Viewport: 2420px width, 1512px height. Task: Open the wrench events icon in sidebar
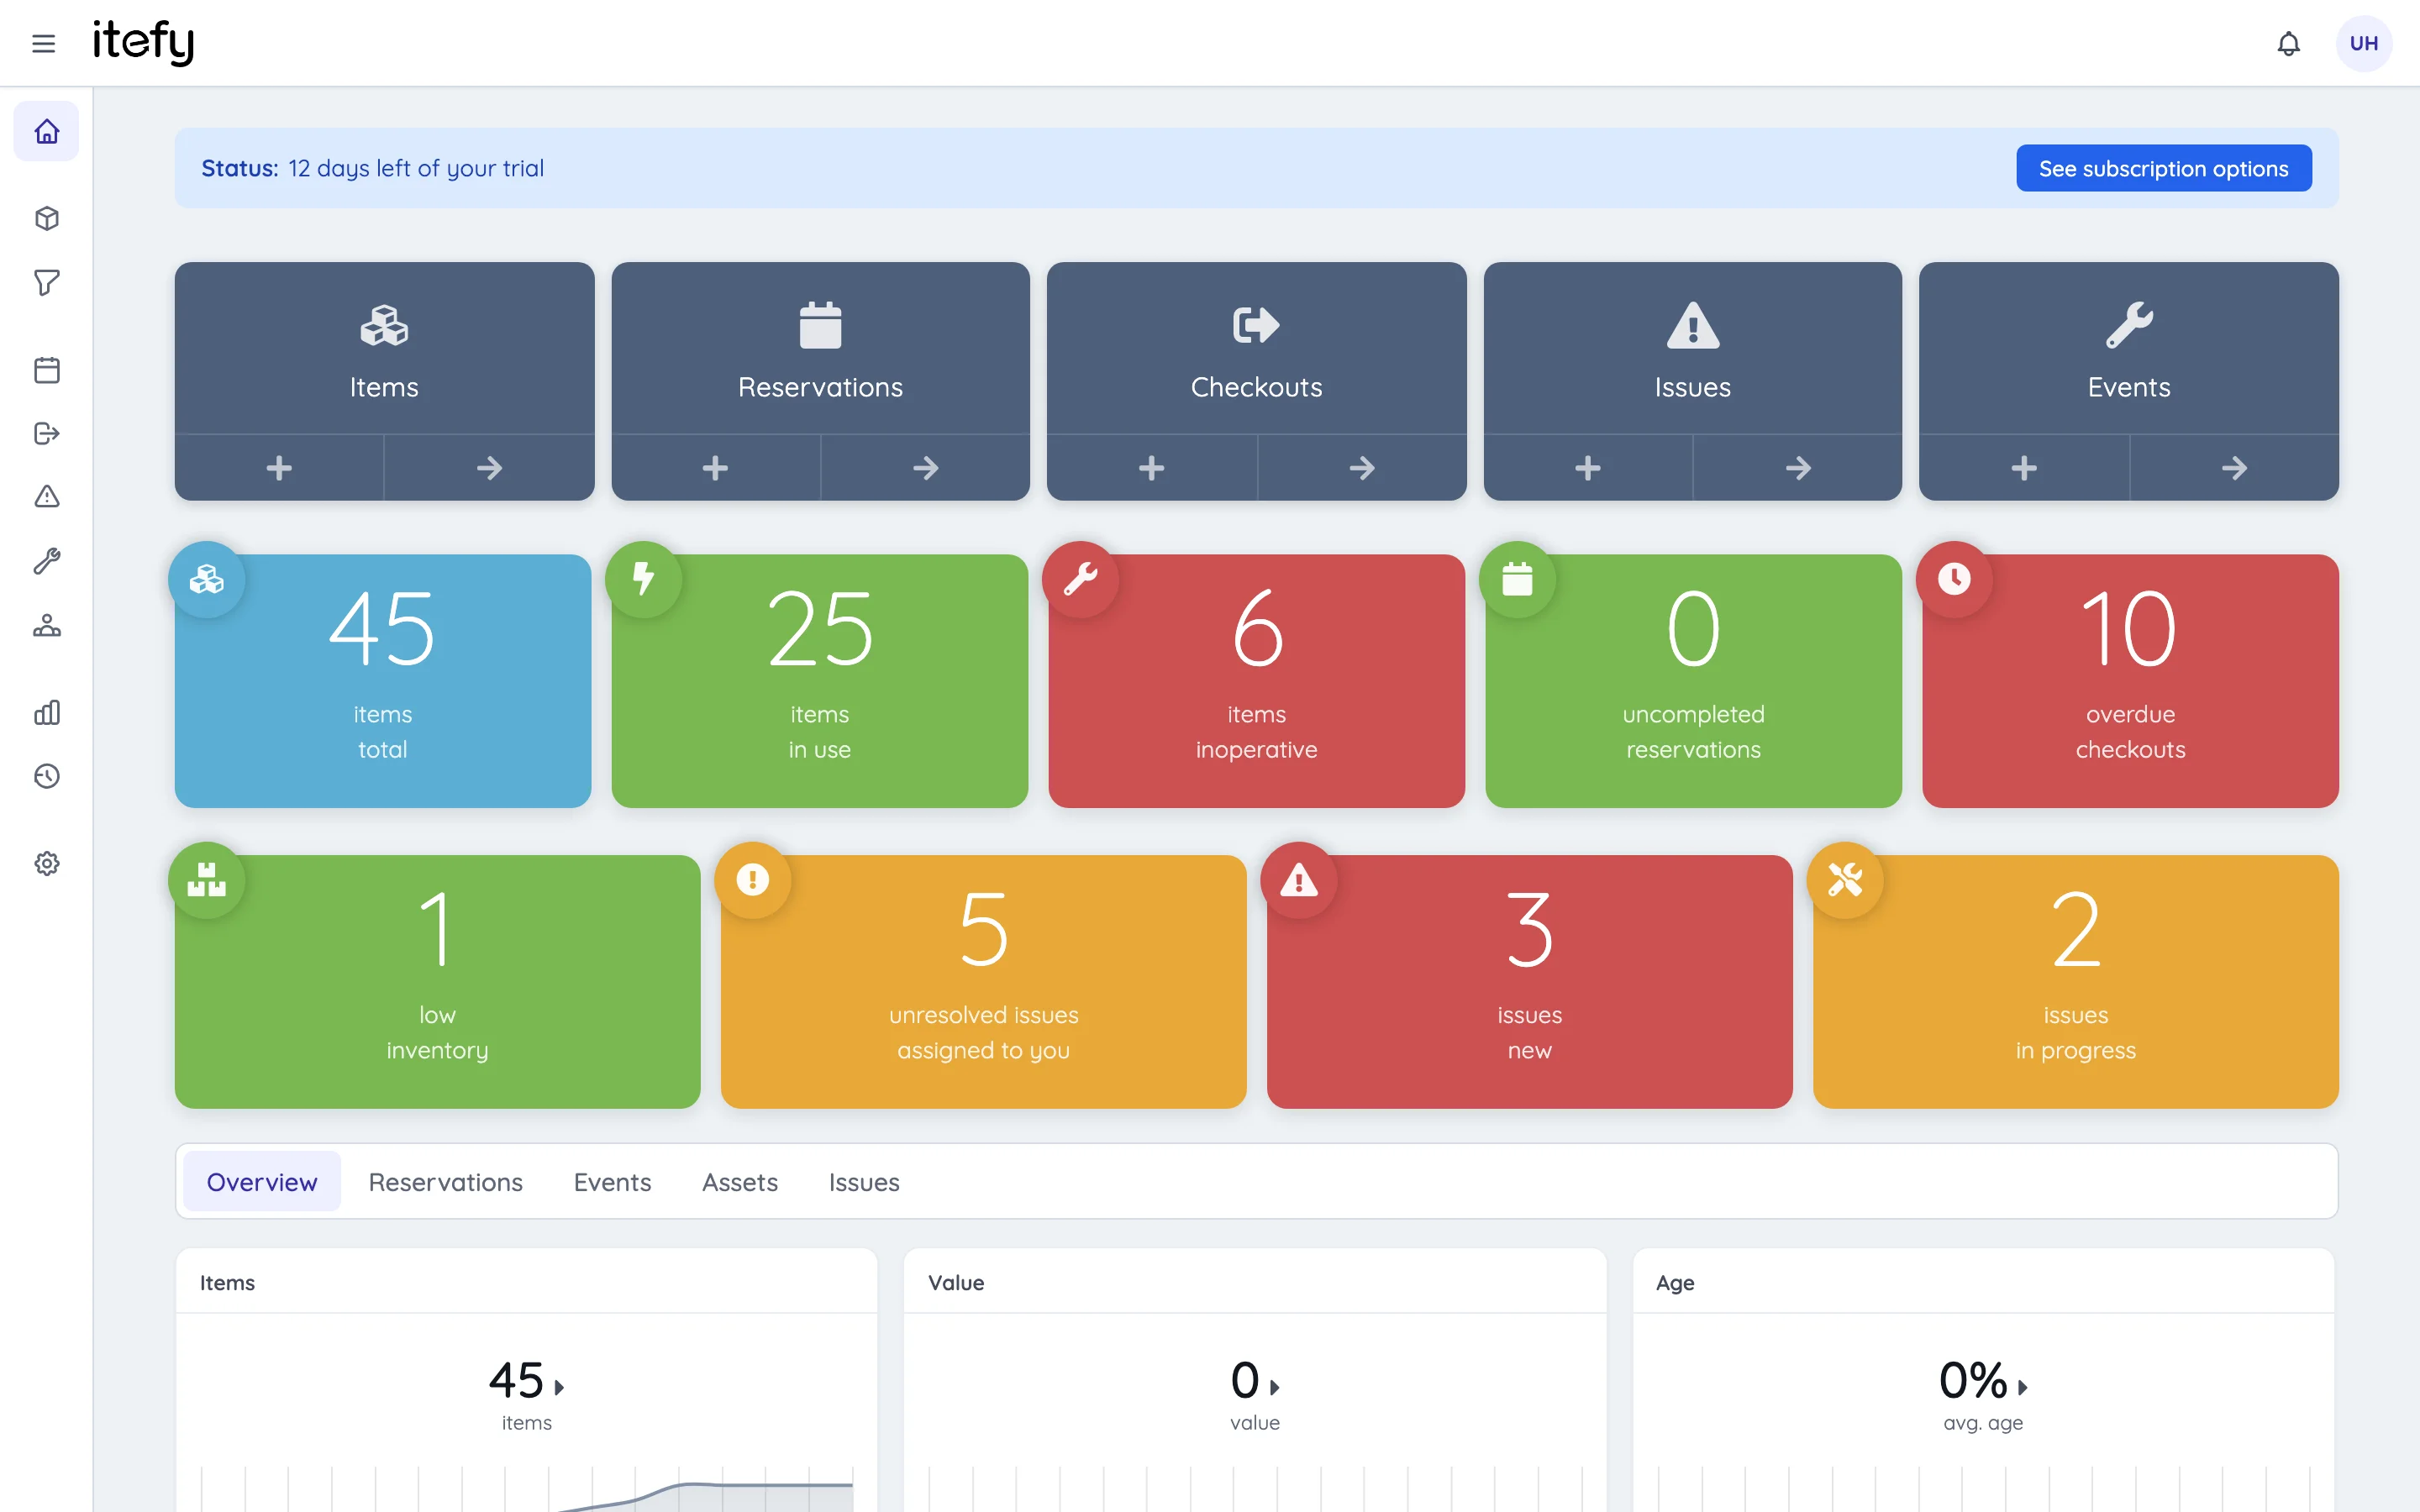tap(46, 560)
